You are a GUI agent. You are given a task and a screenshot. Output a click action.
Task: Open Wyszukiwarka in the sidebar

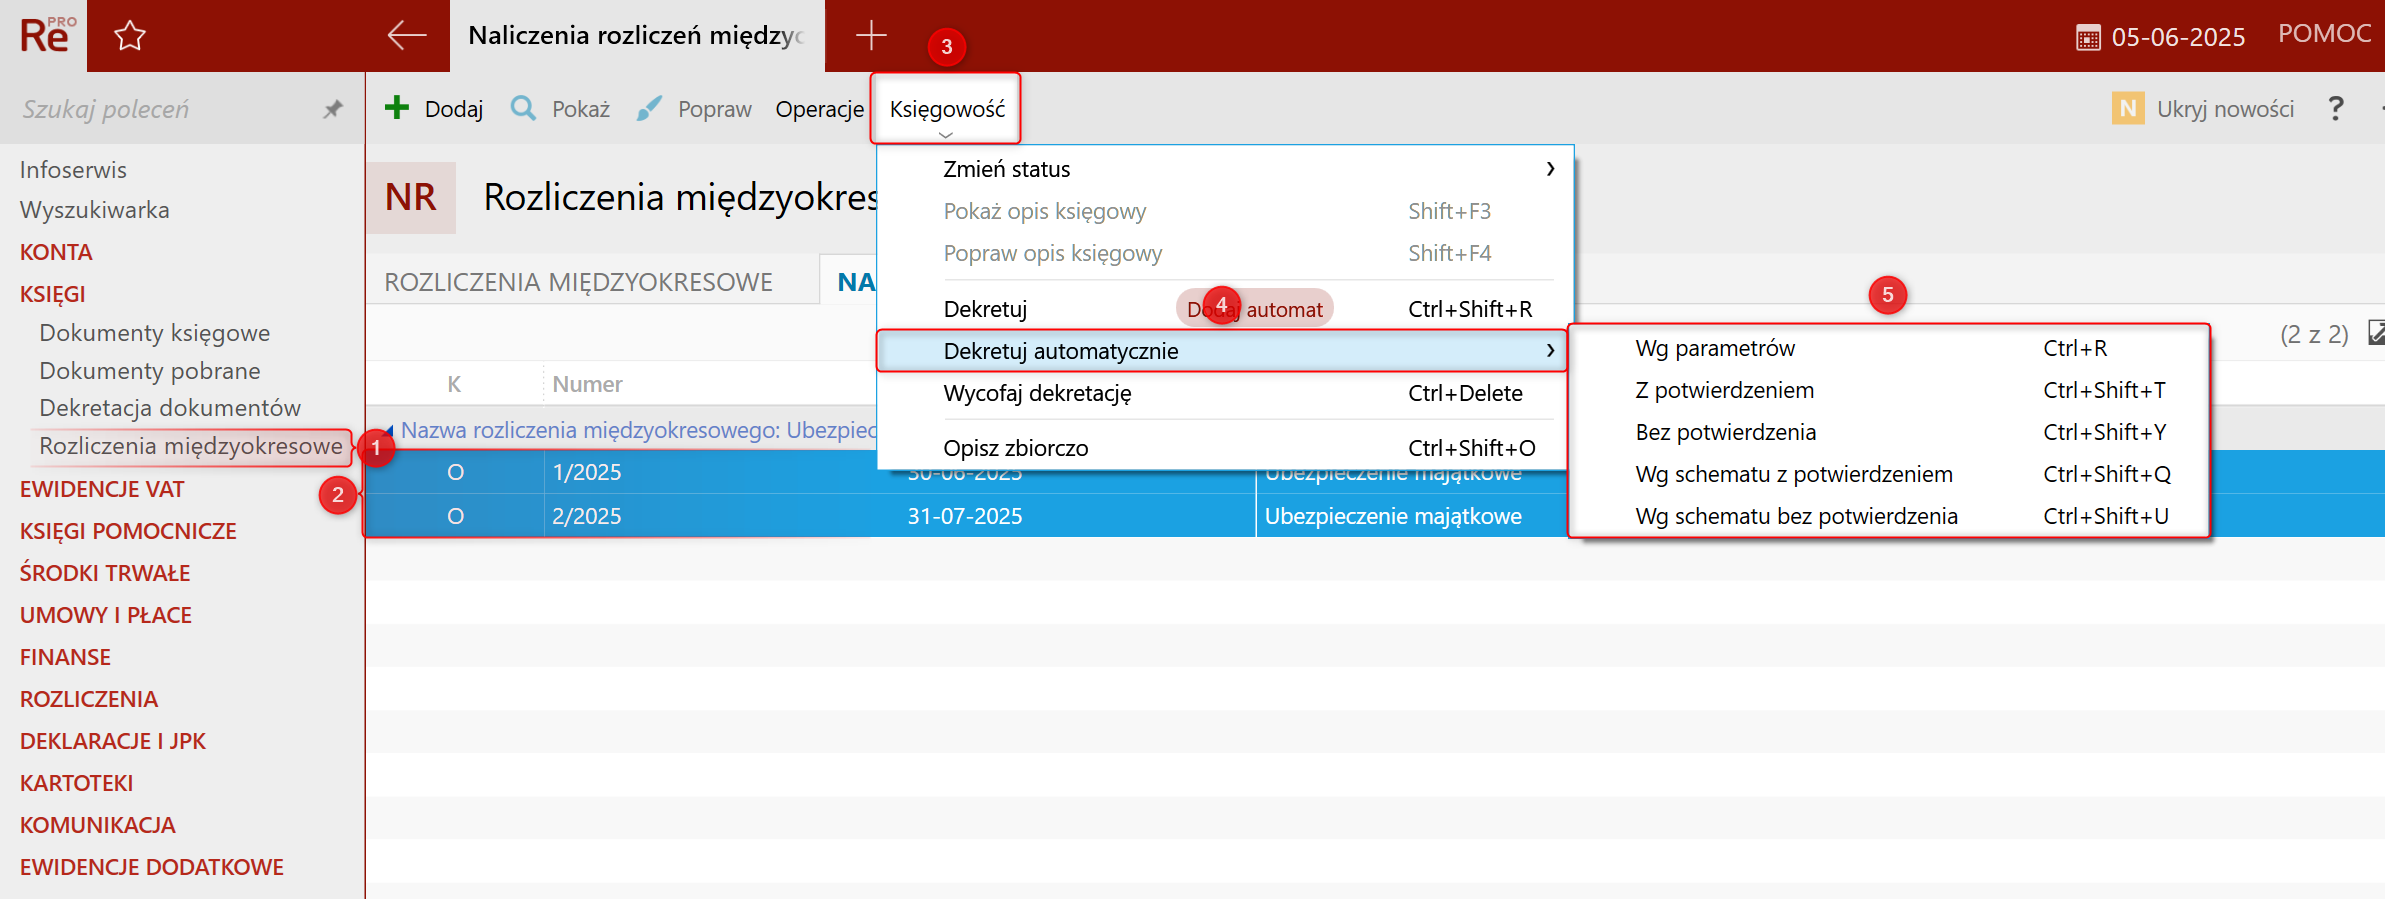coord(95,210)
